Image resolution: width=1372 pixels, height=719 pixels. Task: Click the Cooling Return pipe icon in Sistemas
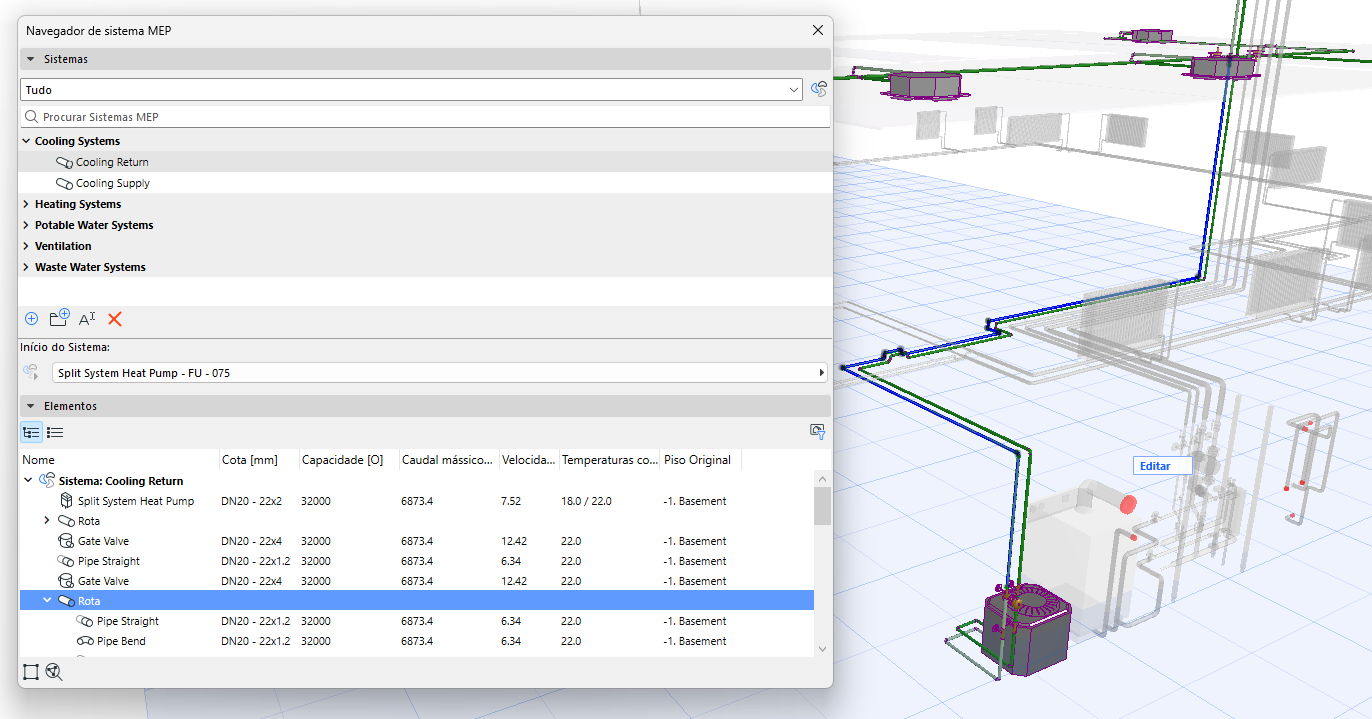pyautogui.click(x=64, y=162)
